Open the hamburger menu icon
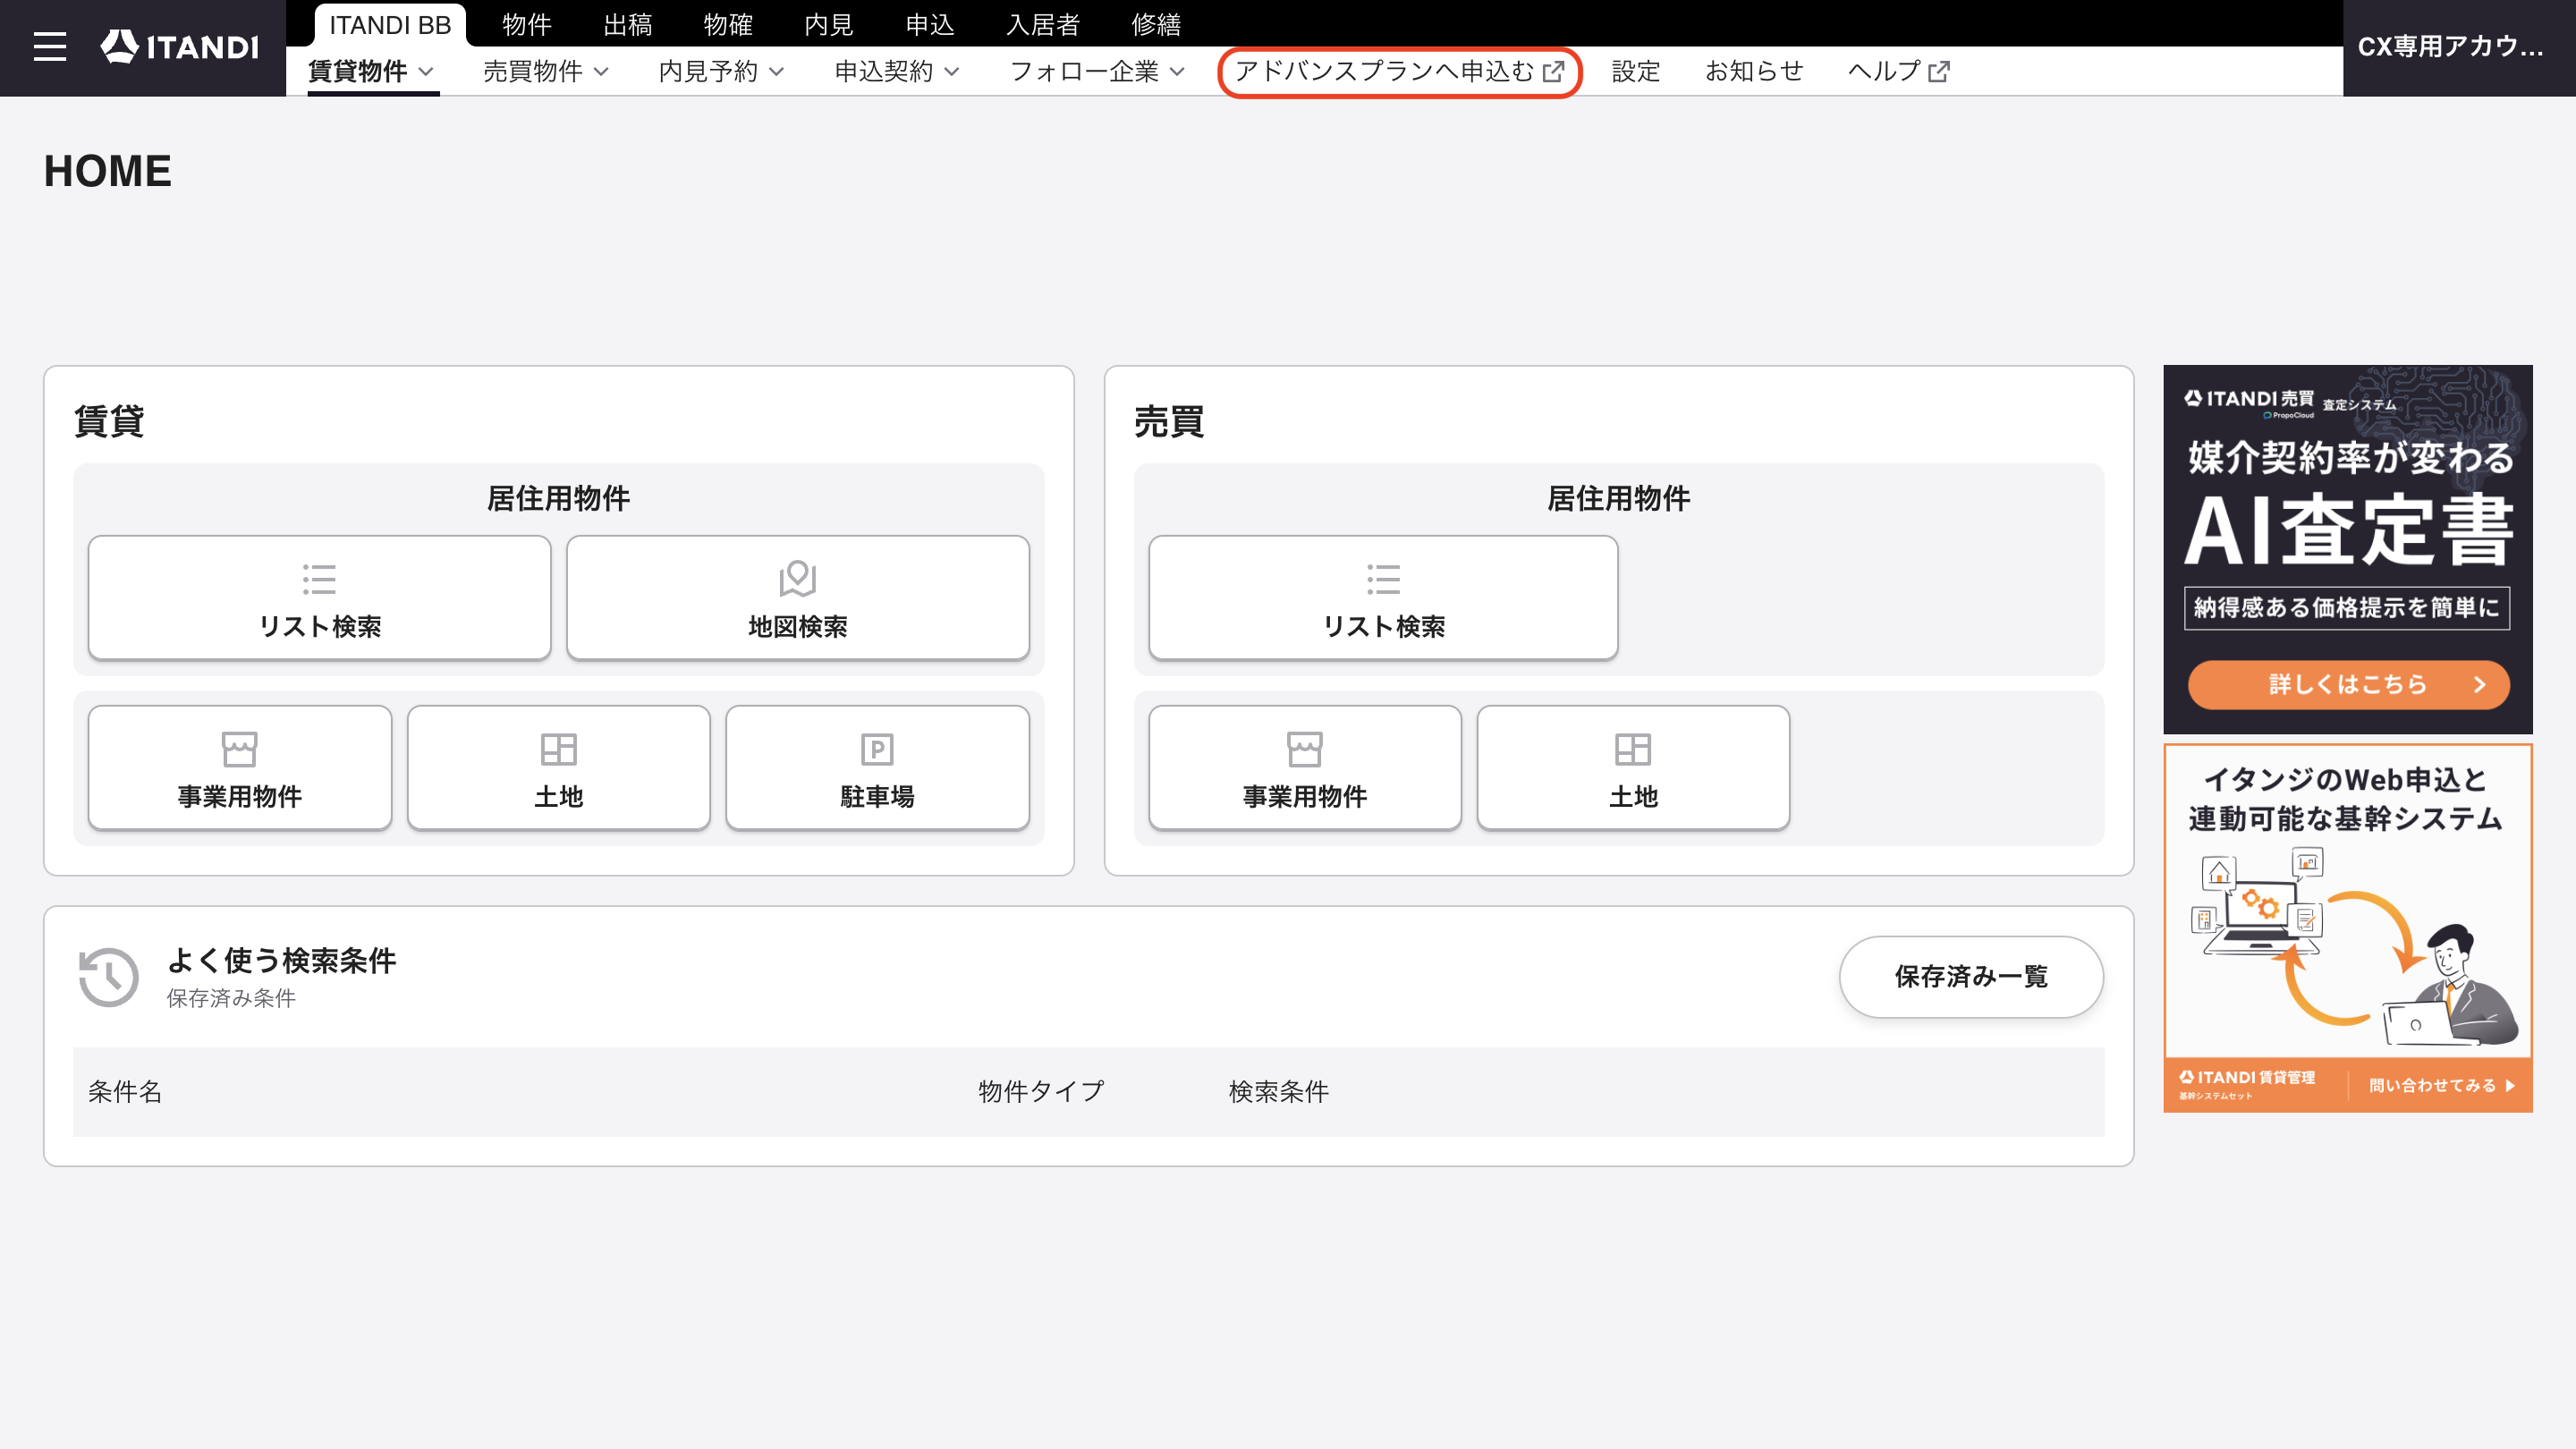 pyautogui.click(x=50, y=47)
